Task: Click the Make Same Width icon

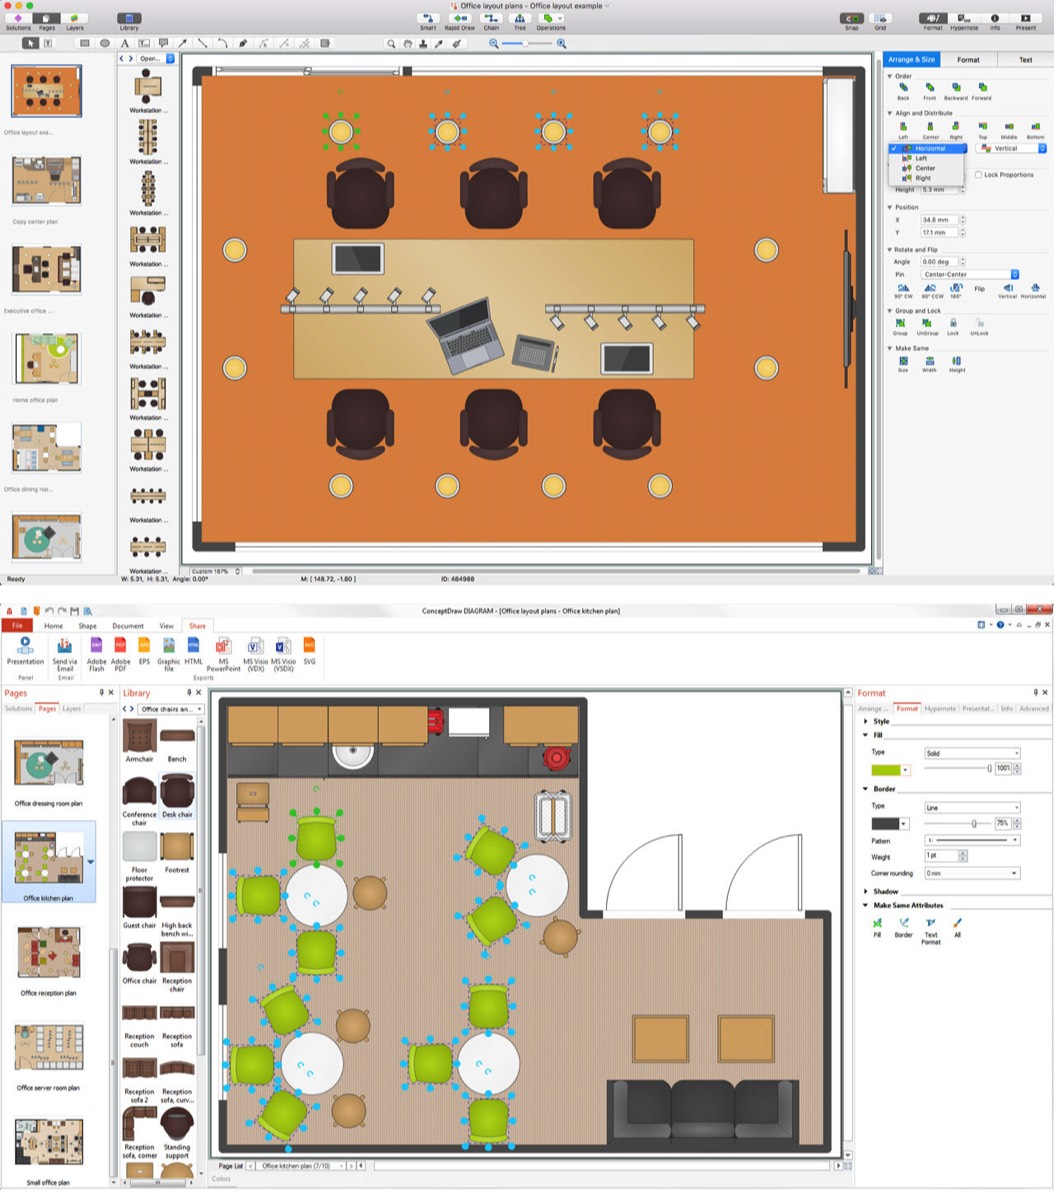Action: pos(930,361)
